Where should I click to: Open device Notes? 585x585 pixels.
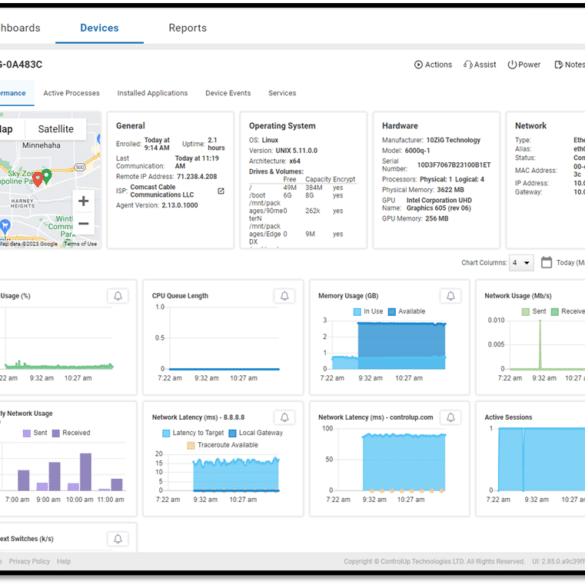569,65
